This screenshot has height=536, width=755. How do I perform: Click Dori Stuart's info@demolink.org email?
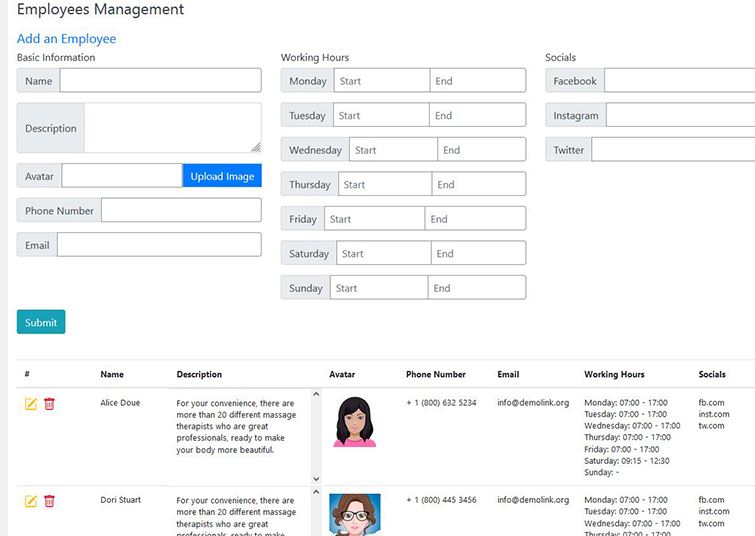pyautogui.click(x=533, y=500)
